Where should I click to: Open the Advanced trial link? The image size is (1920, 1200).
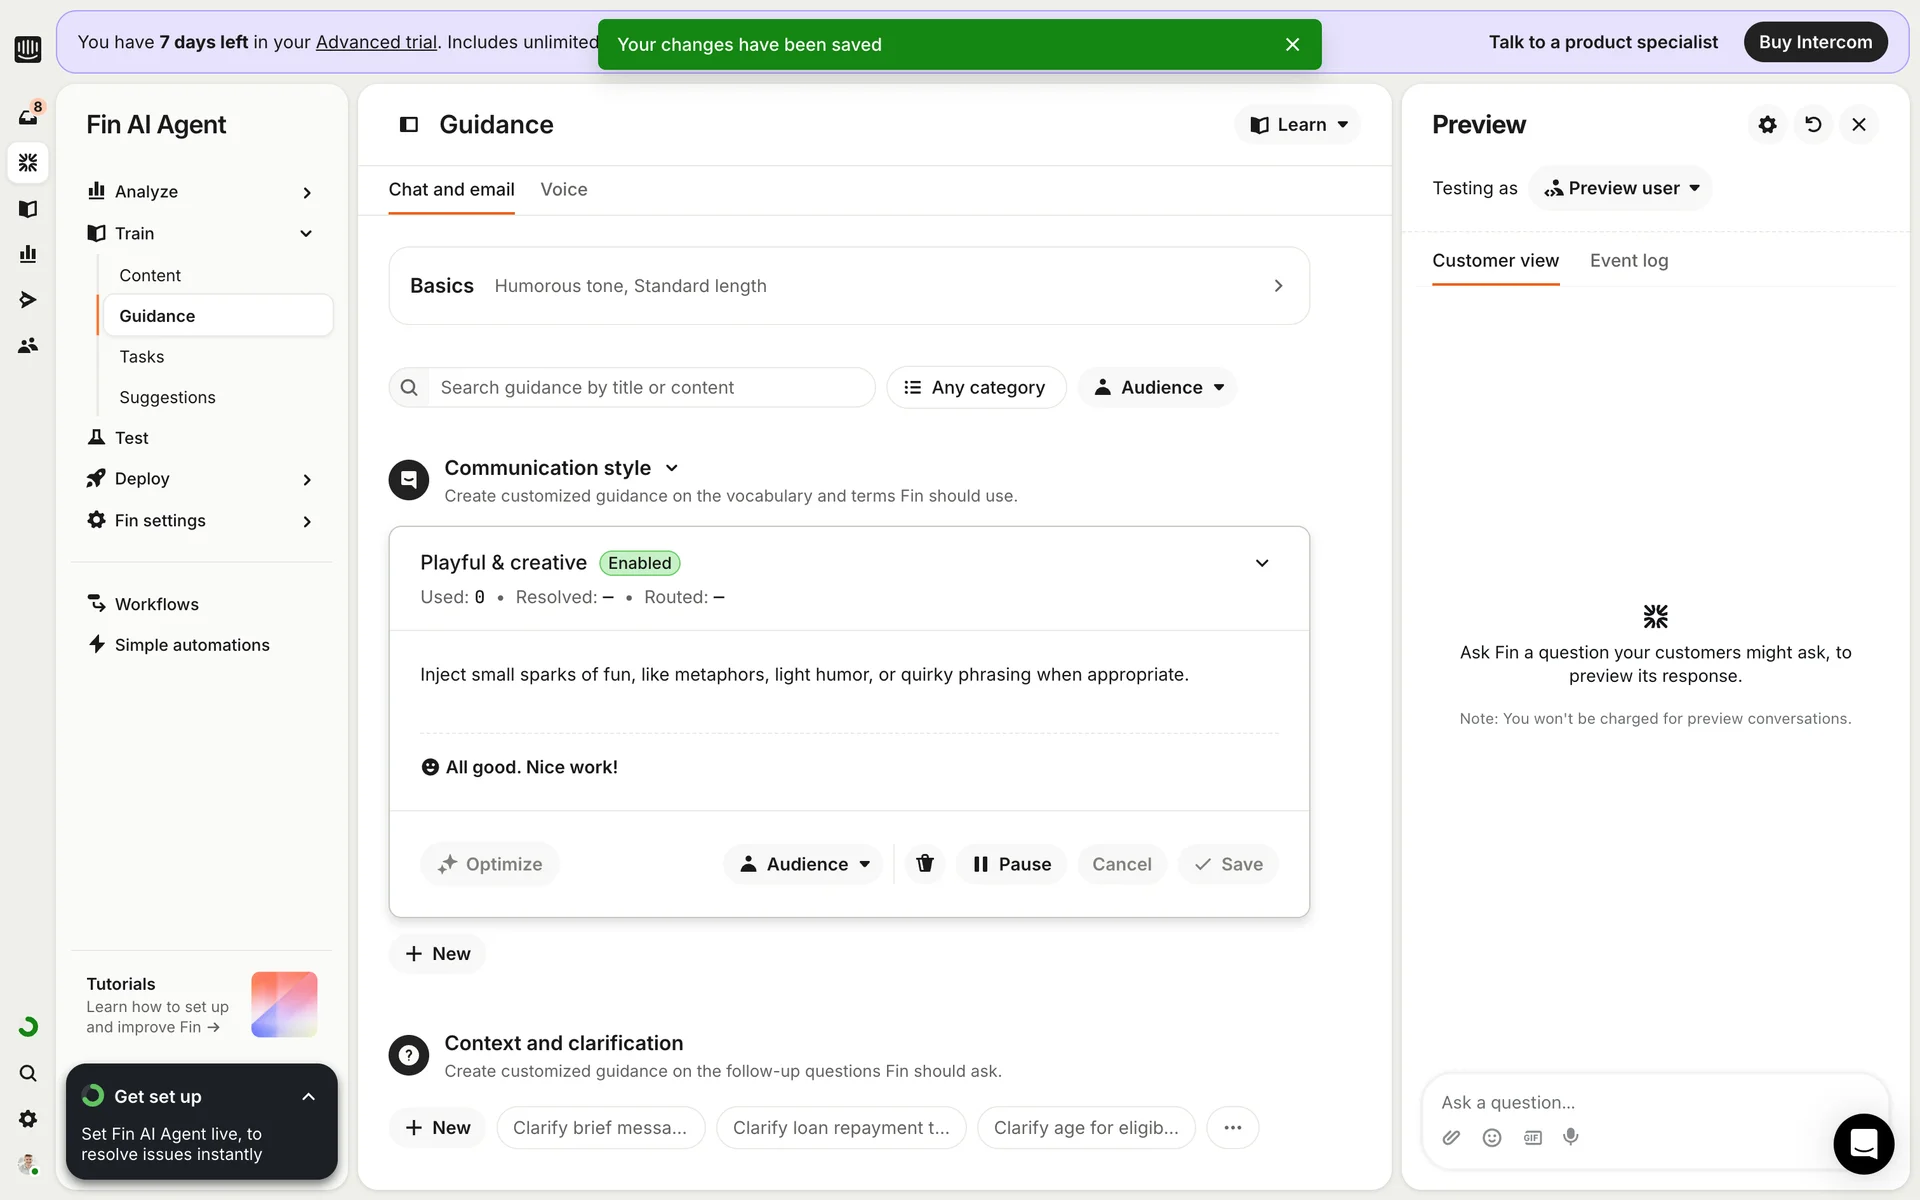click(x=376, y=42)
